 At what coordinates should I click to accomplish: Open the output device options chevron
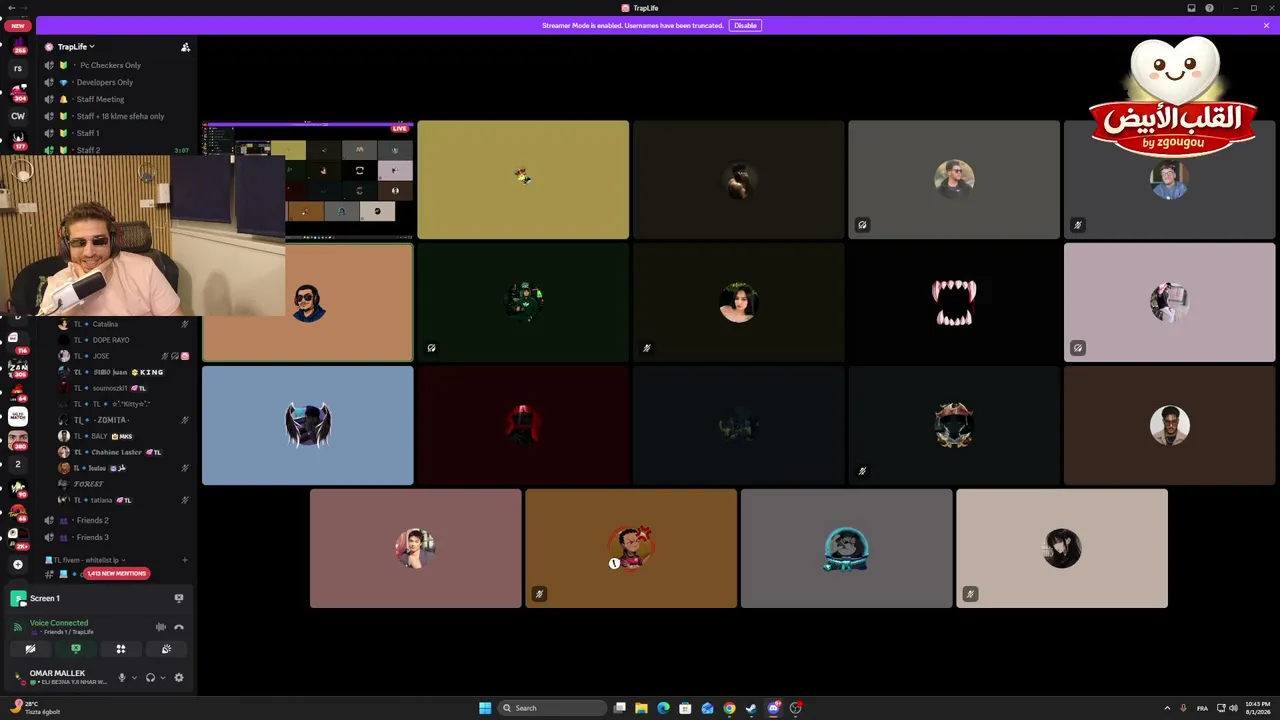tap(163, 677)
